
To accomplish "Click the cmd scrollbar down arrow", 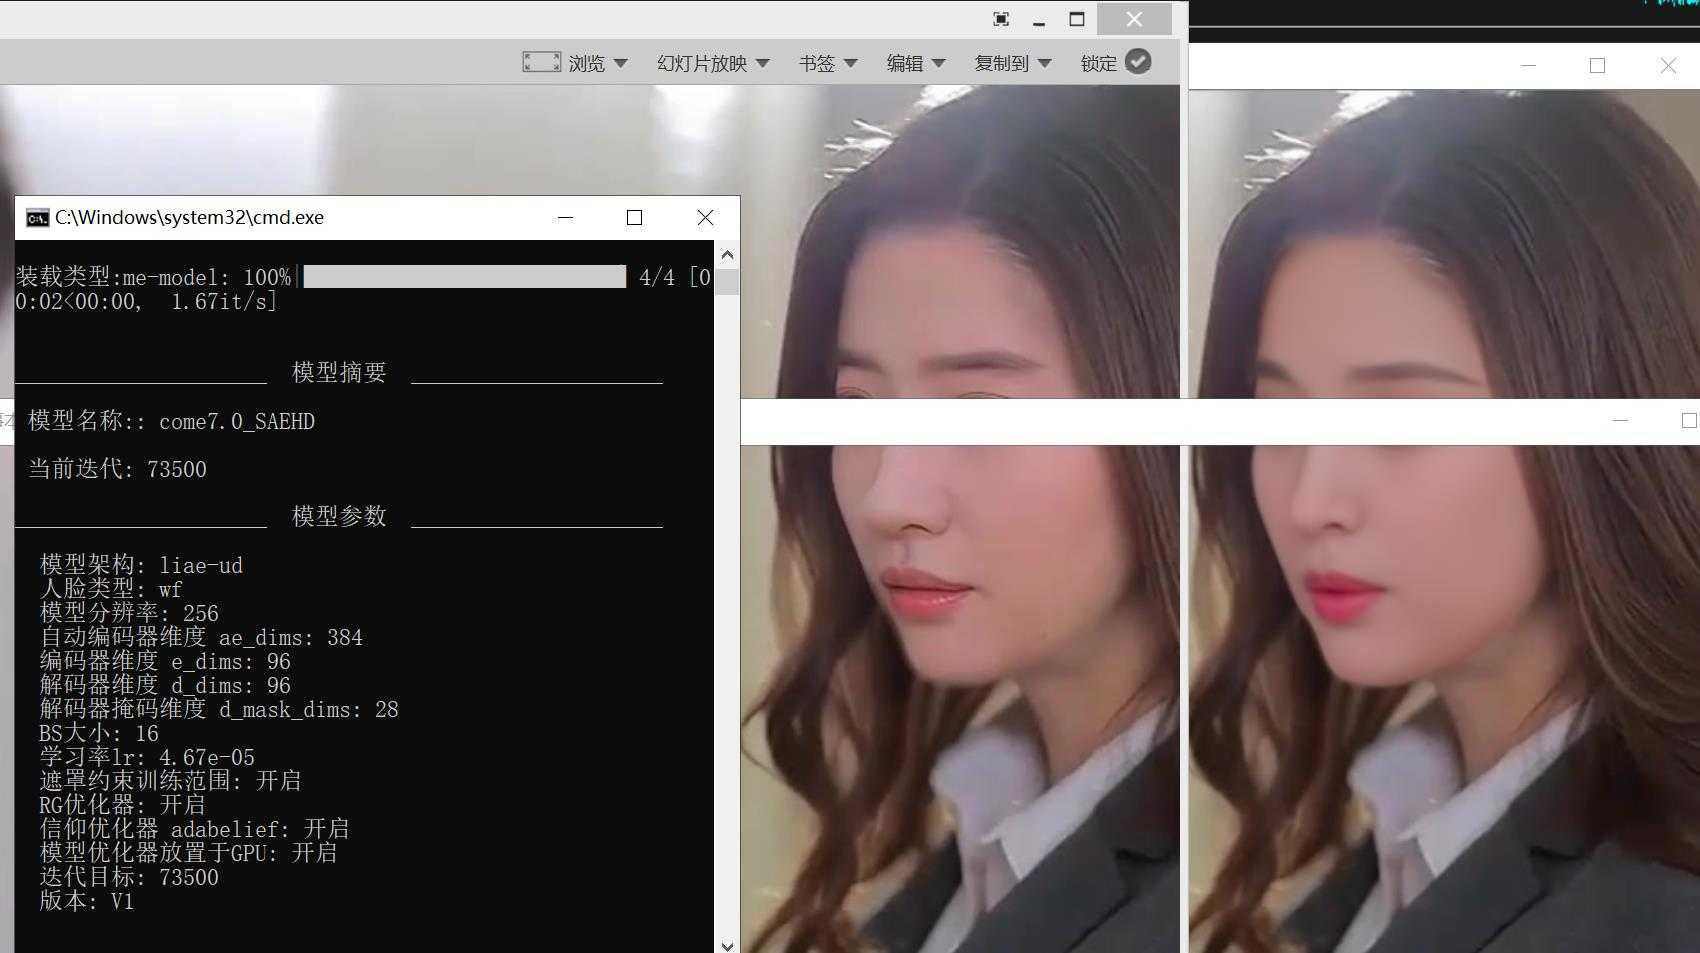I will [x=727, y=945].
